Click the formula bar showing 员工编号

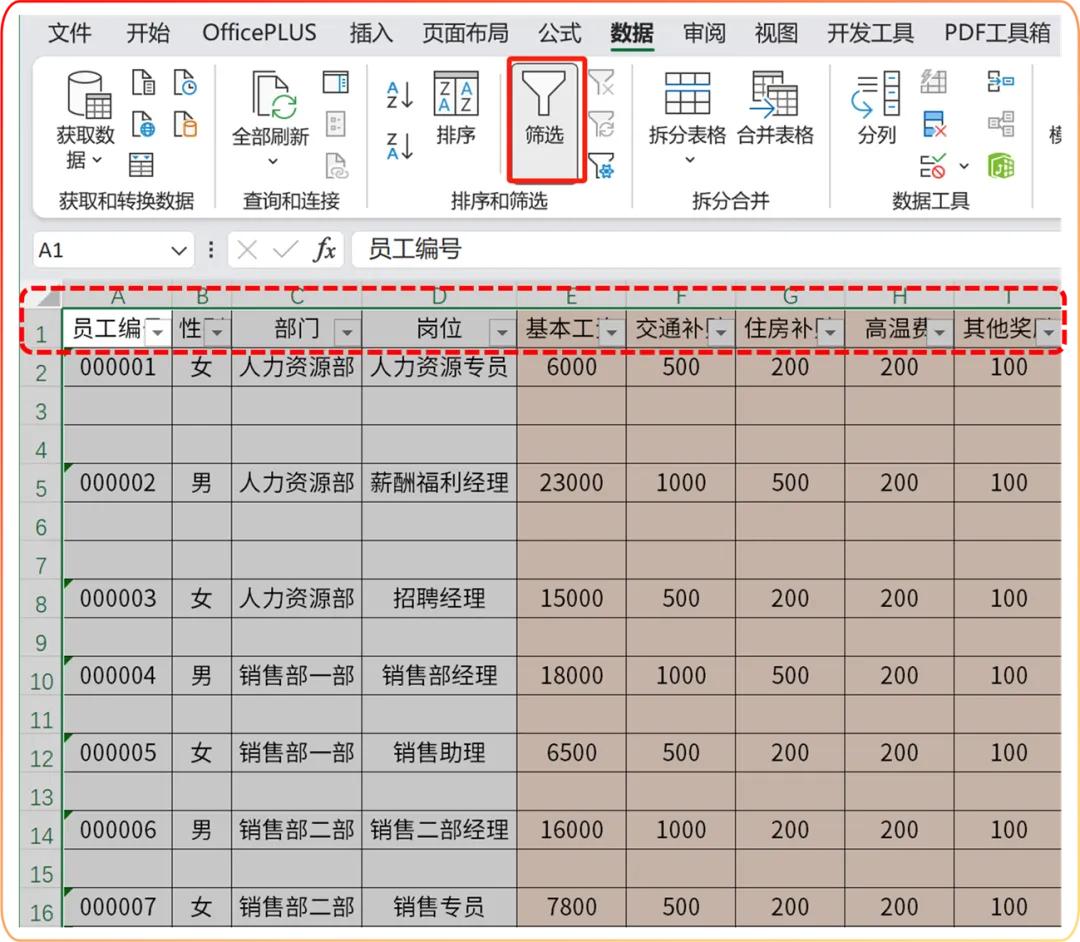coord(706,249)
